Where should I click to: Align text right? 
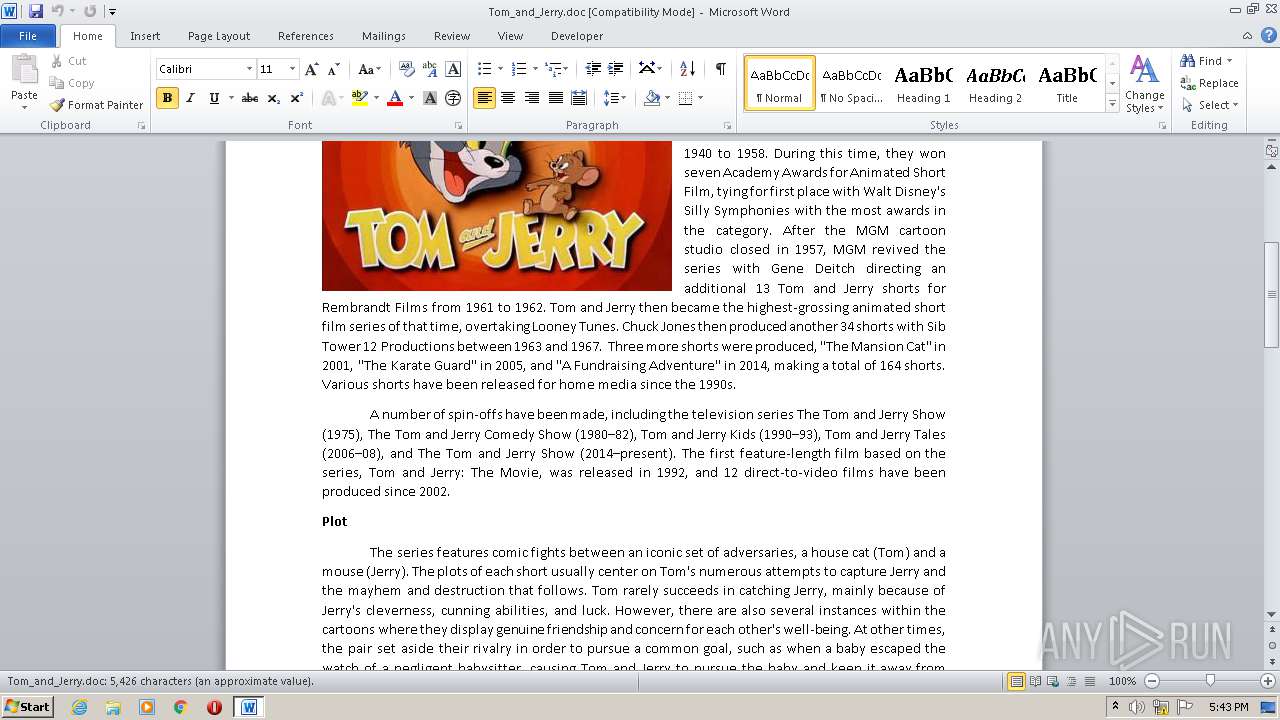[531, 98]
